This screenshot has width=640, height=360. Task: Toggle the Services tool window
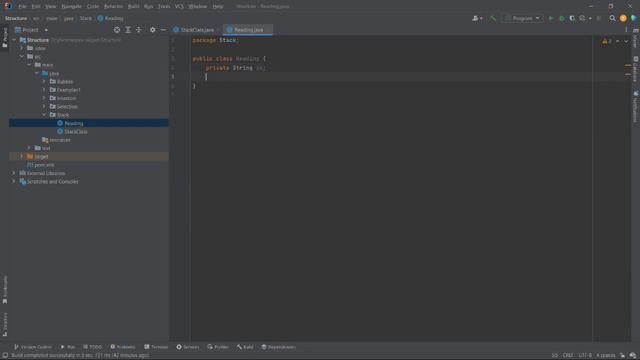188,347
